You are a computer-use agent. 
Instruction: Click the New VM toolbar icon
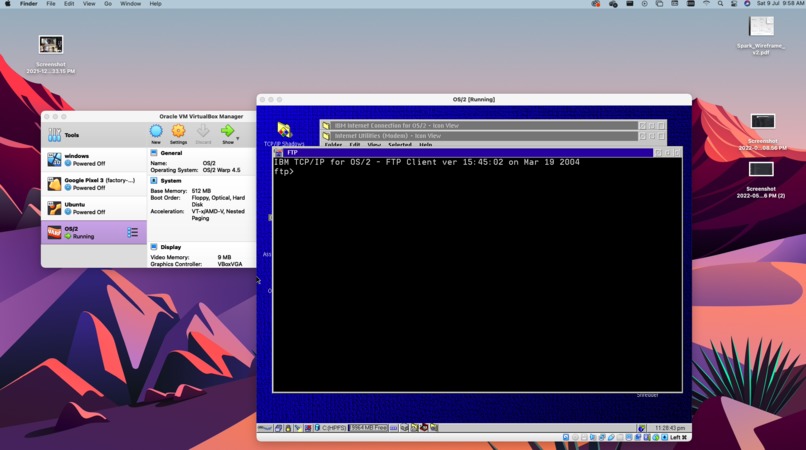156,134
